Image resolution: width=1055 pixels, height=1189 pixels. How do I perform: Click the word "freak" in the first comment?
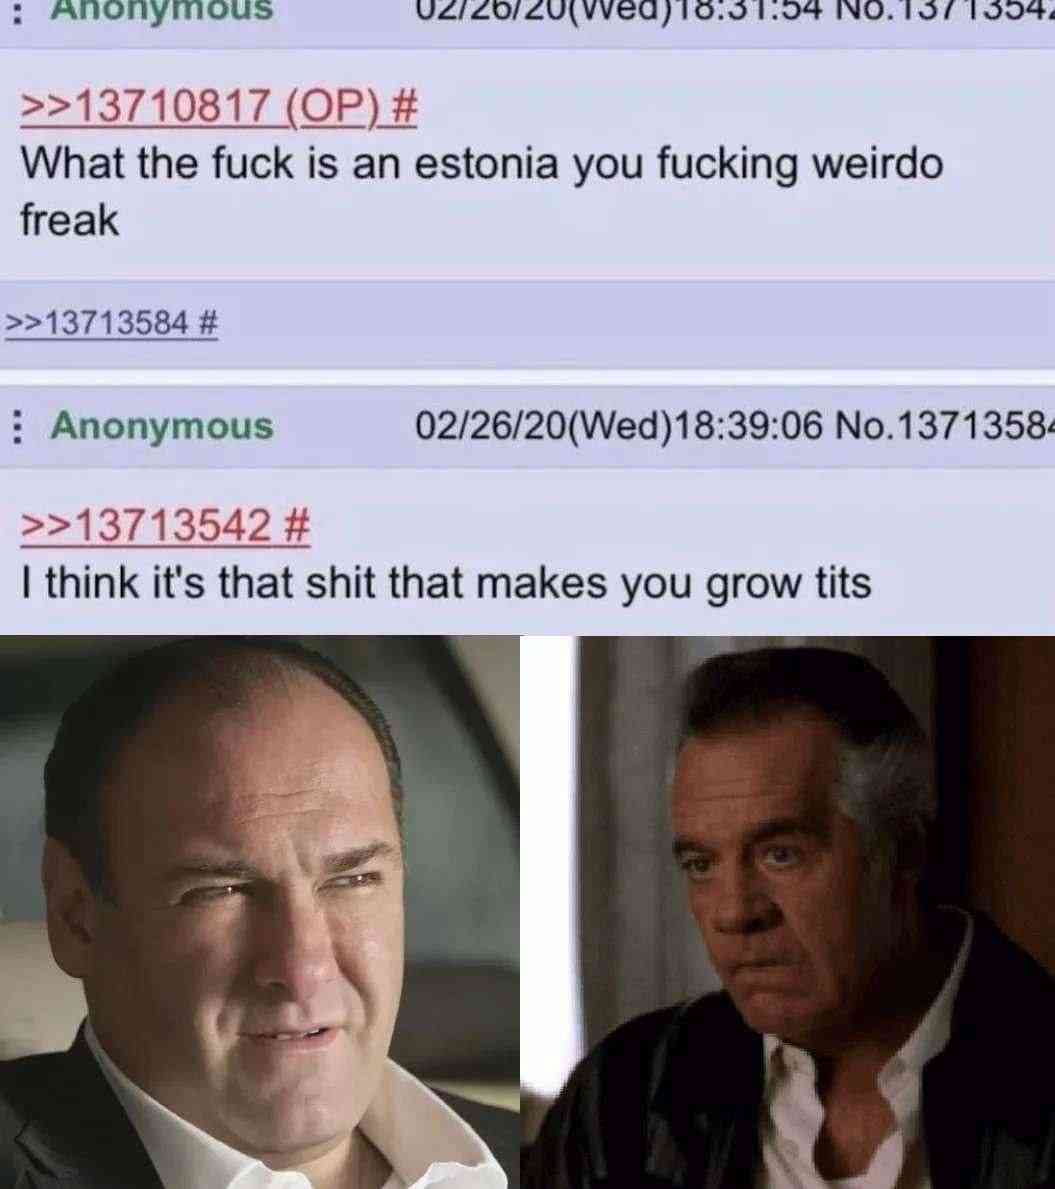(x=70, y=221)
